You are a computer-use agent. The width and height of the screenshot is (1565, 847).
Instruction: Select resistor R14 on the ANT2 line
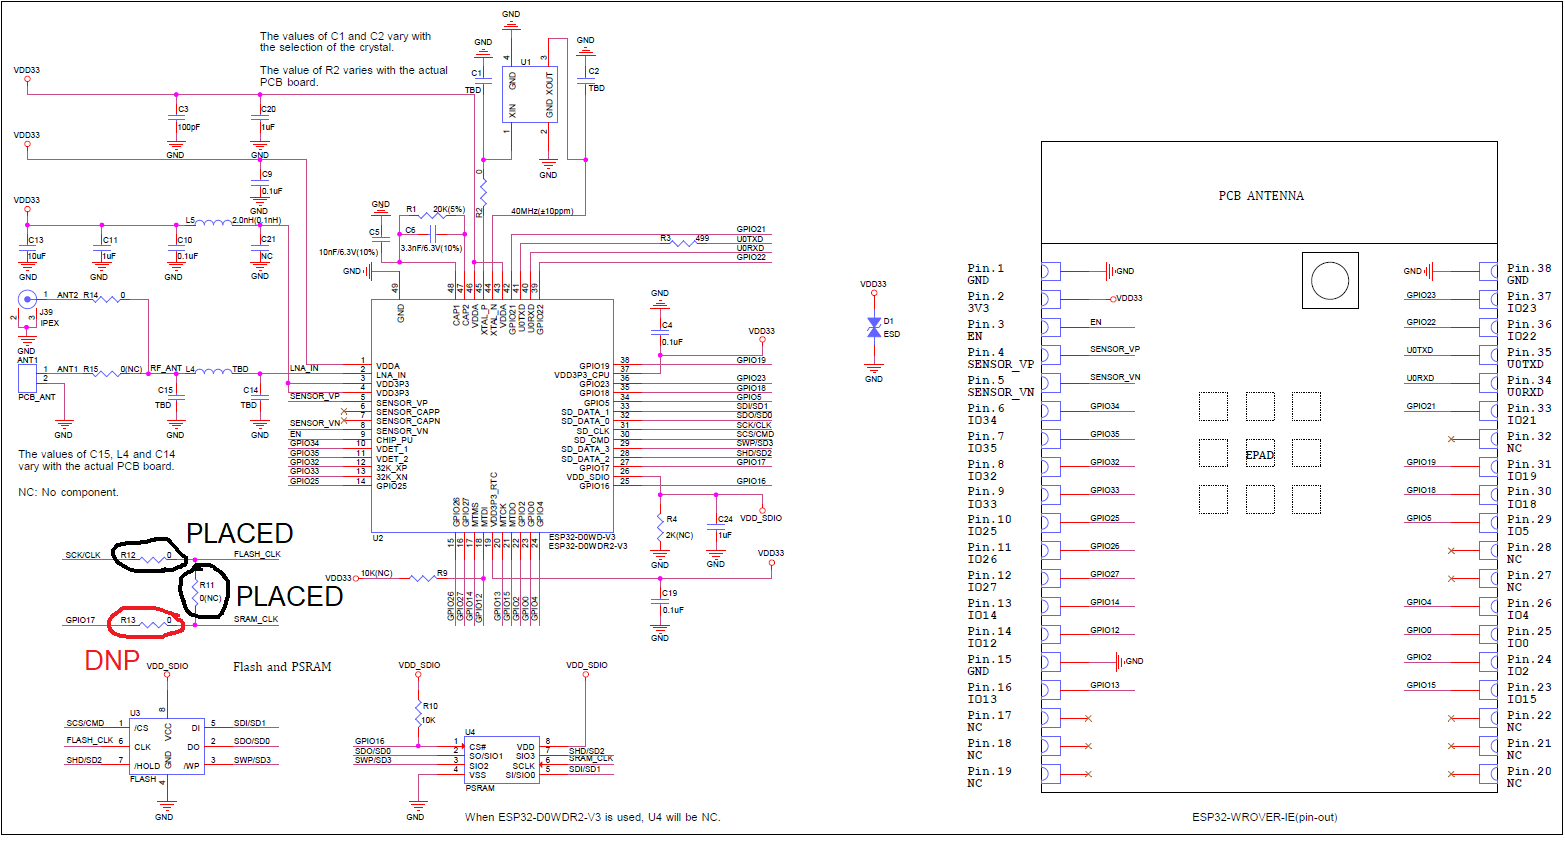[x=109, y=297]
